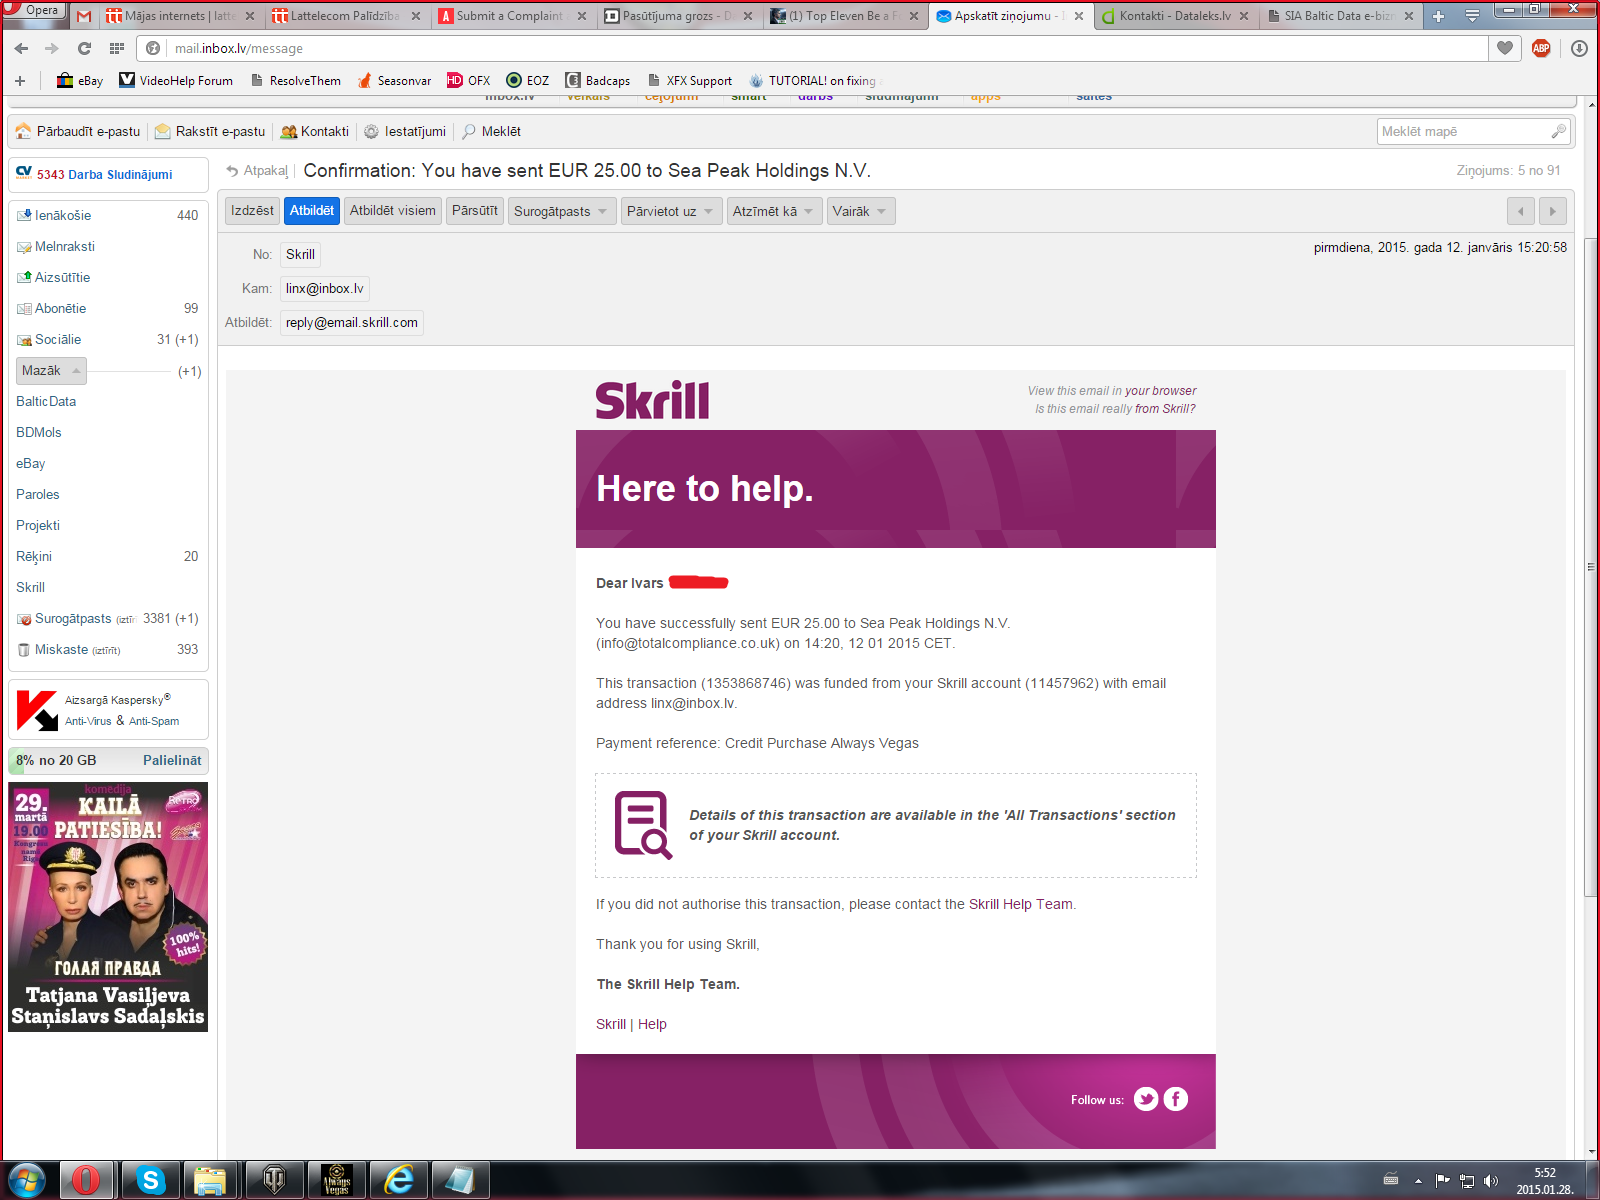The height and width of the screenshot is (1200, 1600).
Task: Open downloads arrow icon in address bar
Action: coord(1579,48)
